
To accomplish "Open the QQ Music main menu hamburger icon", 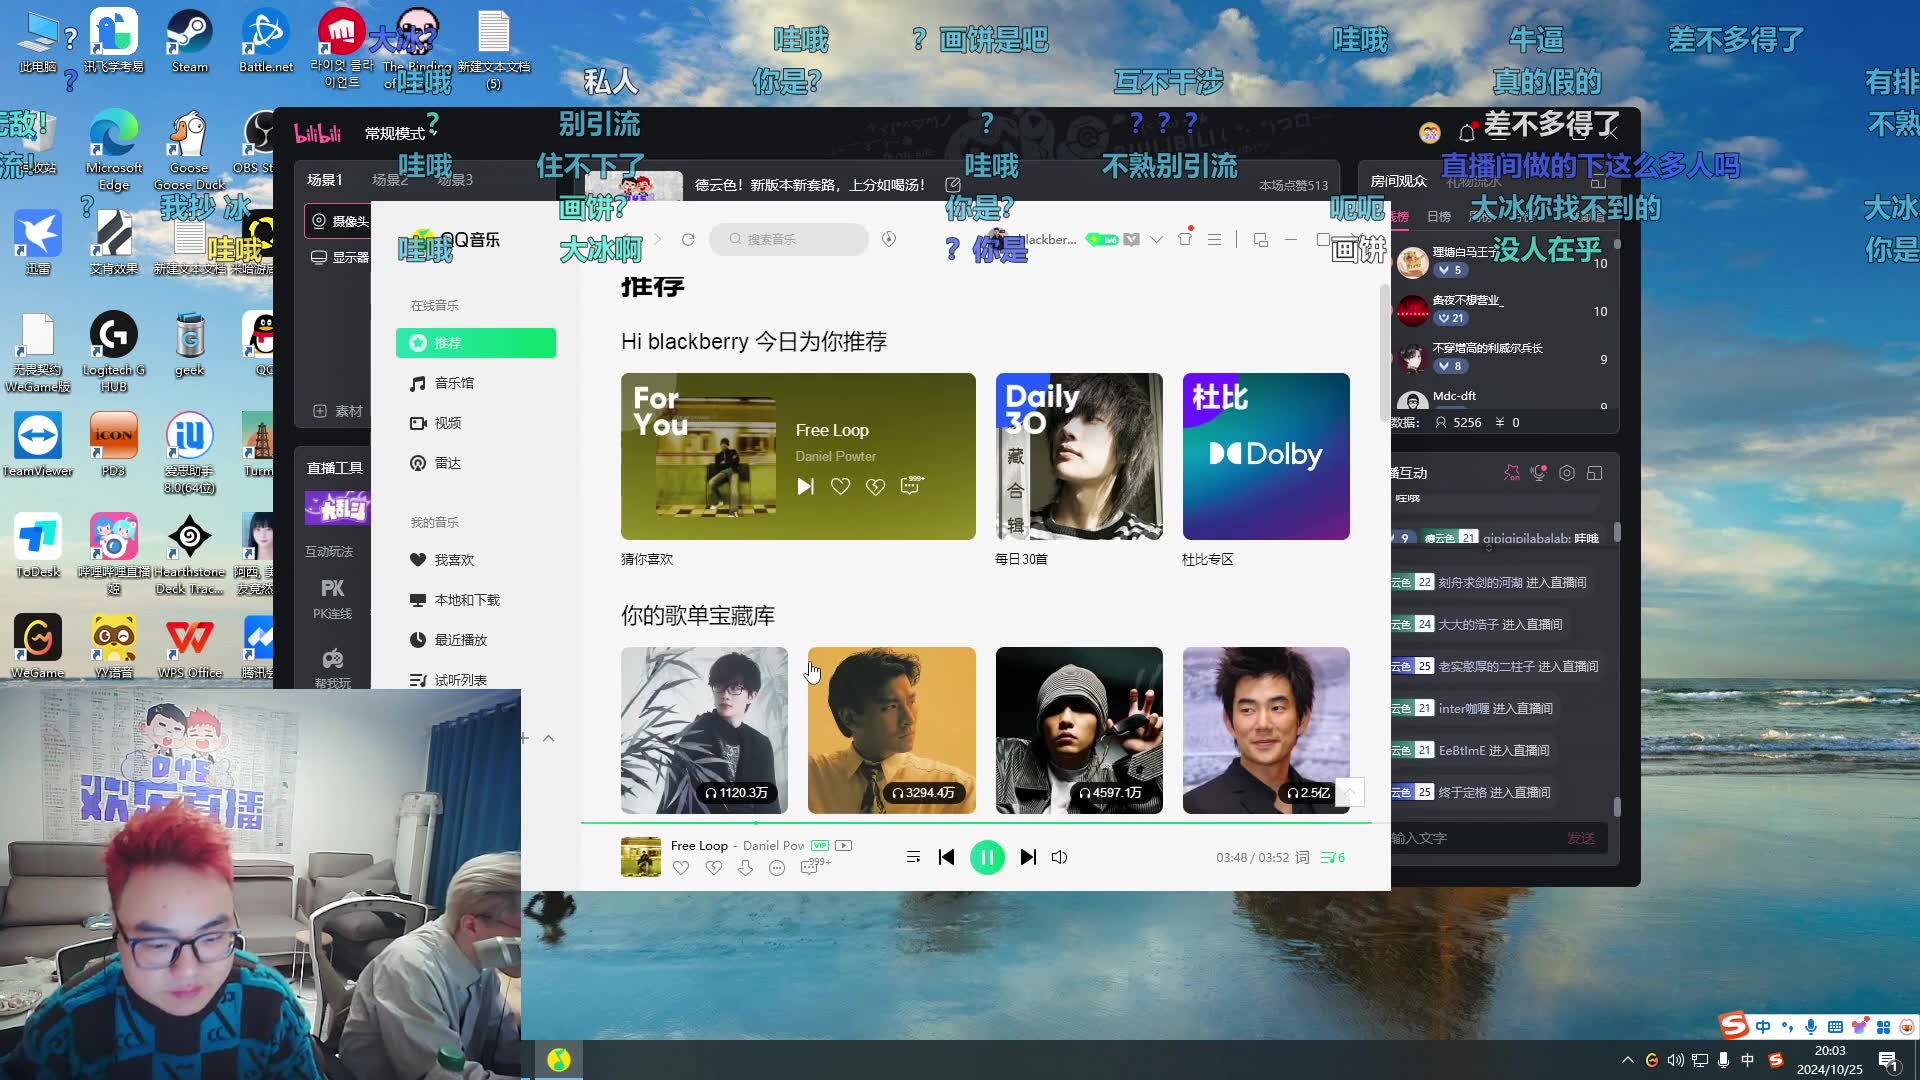I will click(x=1214, y=239).
